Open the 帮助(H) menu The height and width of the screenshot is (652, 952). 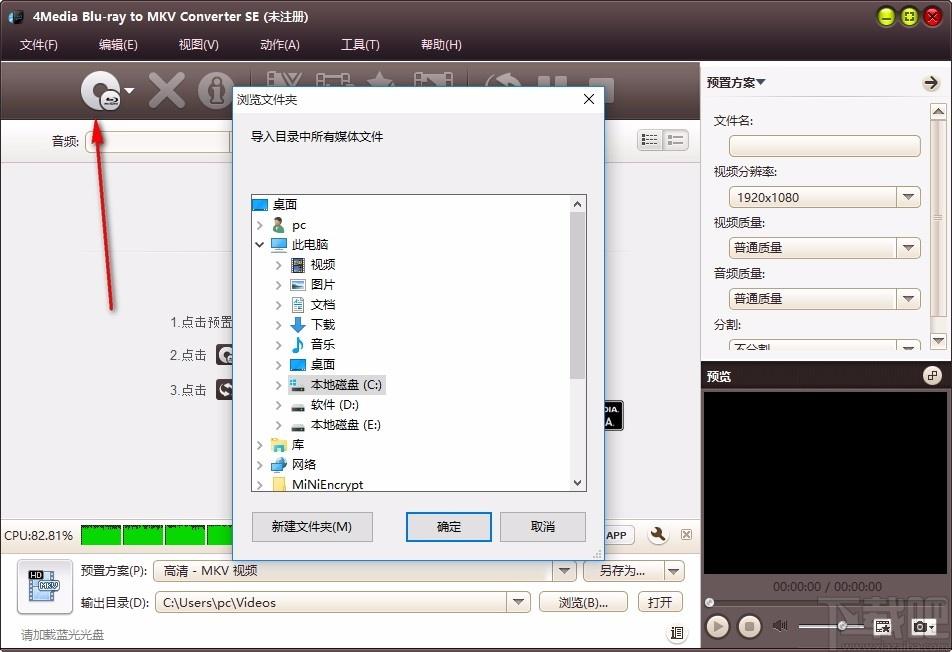point(441,44)
